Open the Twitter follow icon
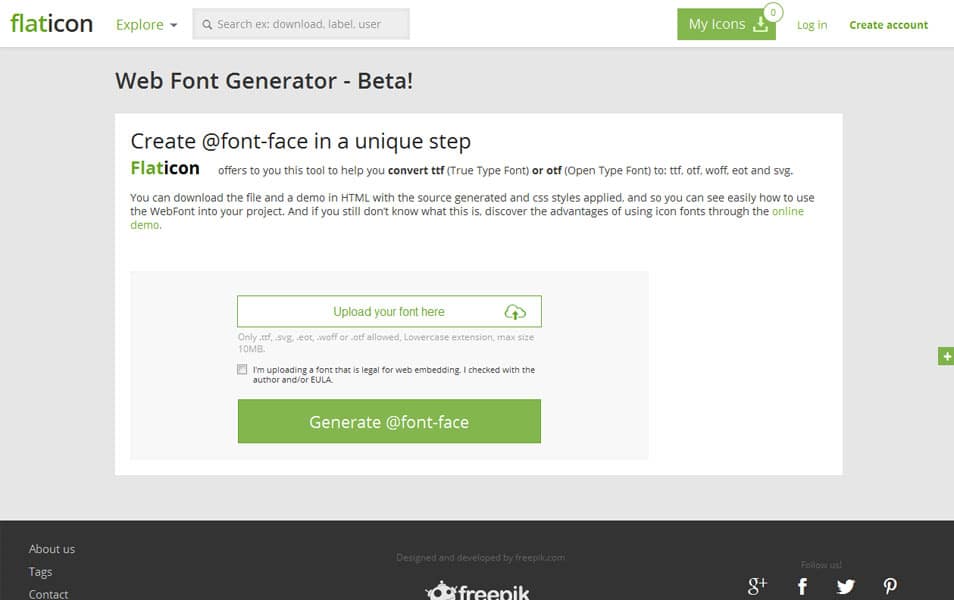The width and height of the screenshot is (954, 600). point(845,585)
